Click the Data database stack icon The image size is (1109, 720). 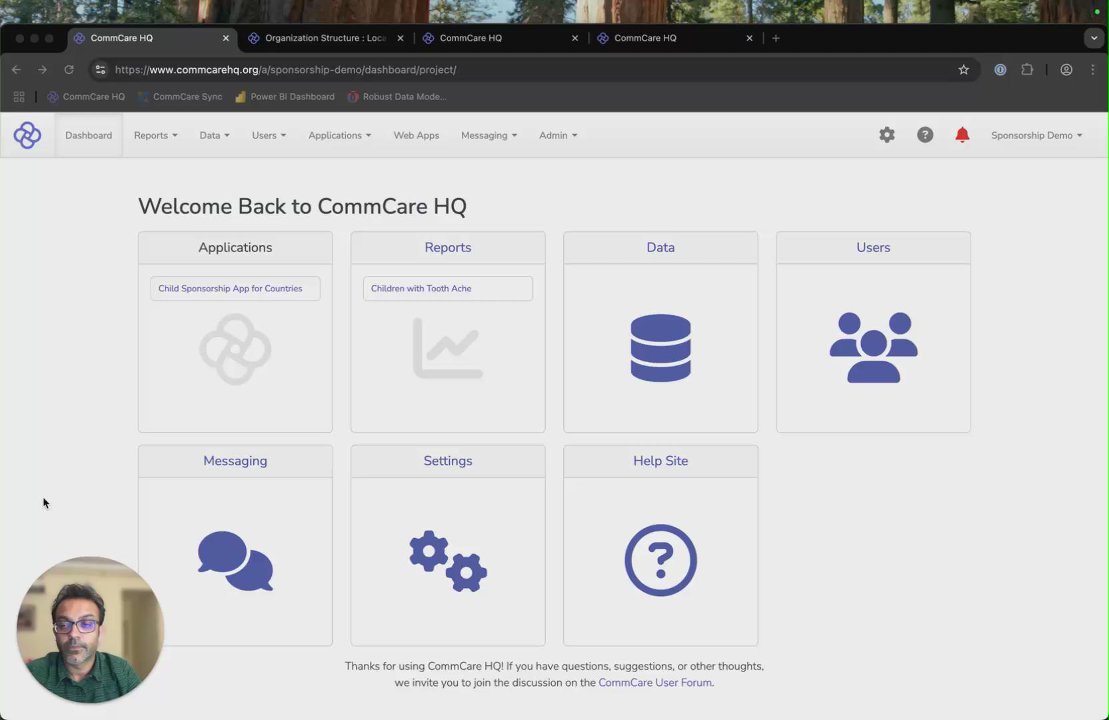(661, 348)
